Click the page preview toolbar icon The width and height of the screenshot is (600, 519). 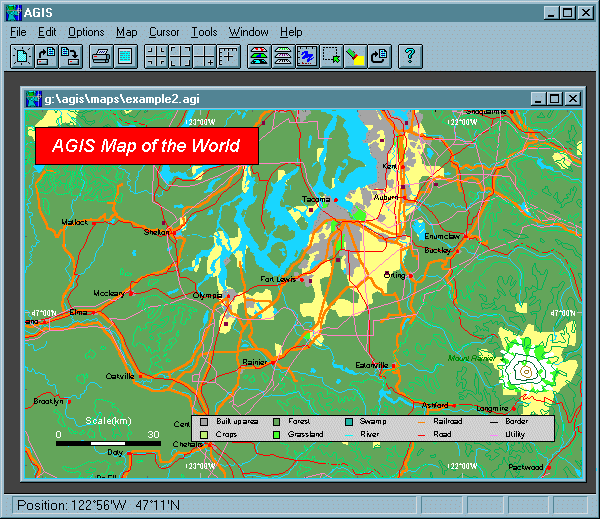(x=125, y=56)
